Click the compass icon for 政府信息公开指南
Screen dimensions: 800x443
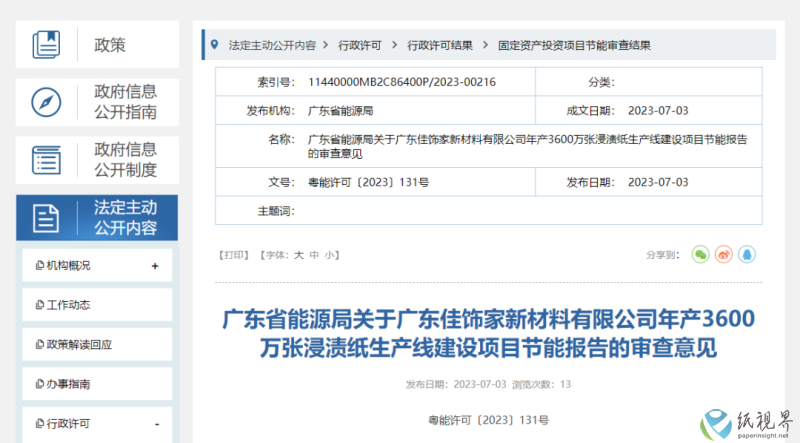(46, 102)
